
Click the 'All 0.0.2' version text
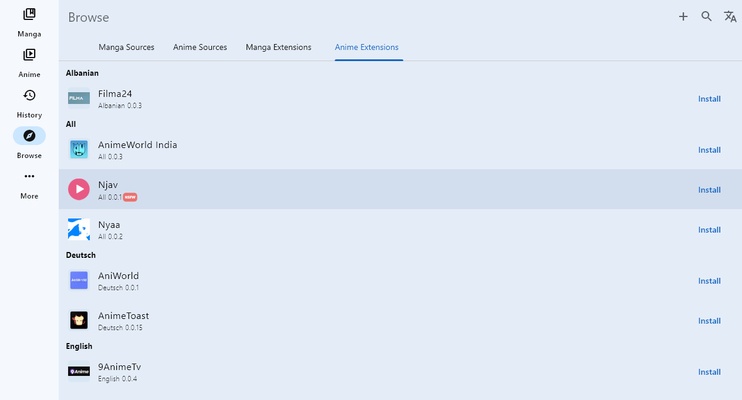click(x=110, y=236)
